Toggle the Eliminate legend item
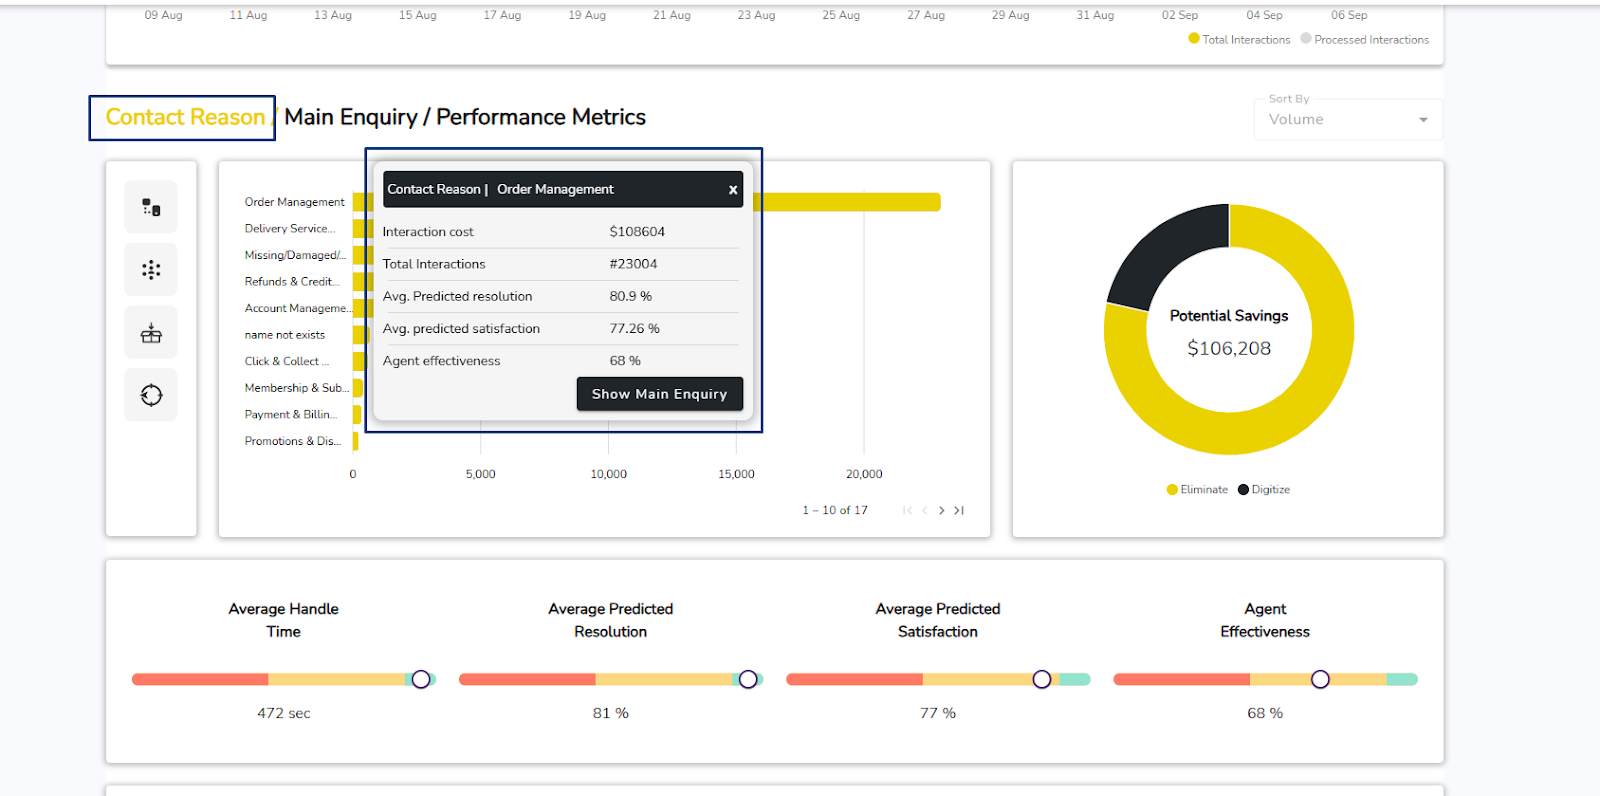This screenshot has height=796, width=1600. [1197, 490]
